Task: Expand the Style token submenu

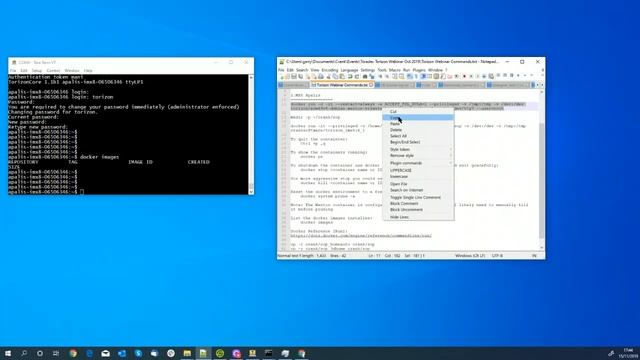Action: [418, 149]
